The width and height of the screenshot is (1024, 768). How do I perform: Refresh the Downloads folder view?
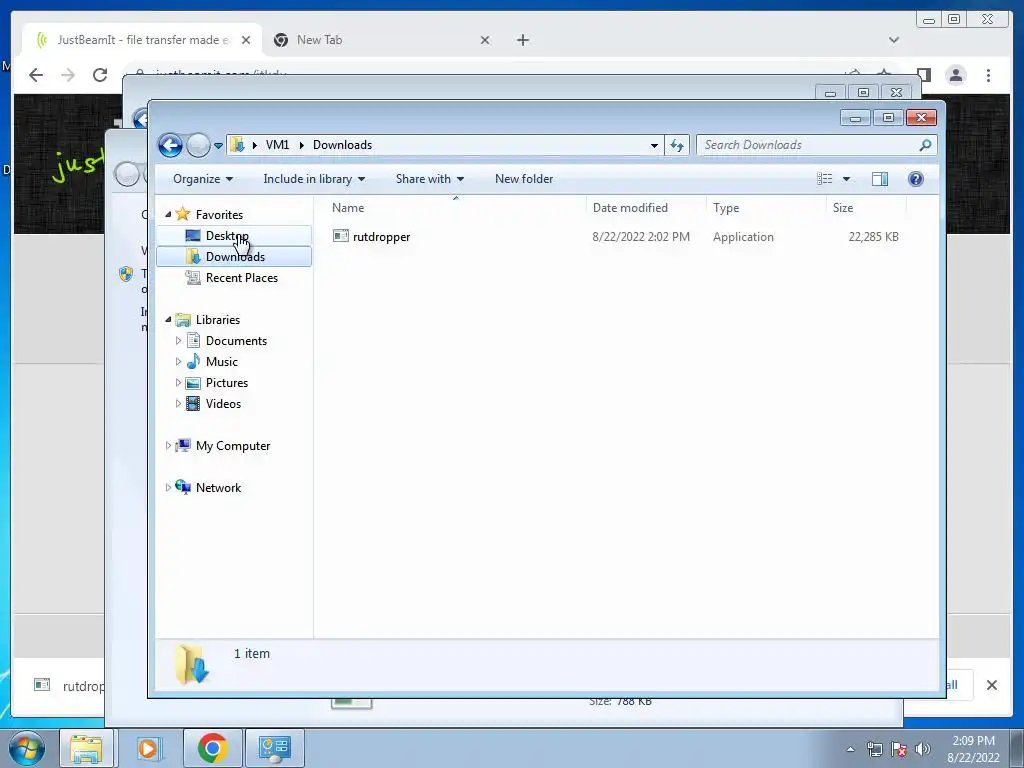click(x=677, y=146)
